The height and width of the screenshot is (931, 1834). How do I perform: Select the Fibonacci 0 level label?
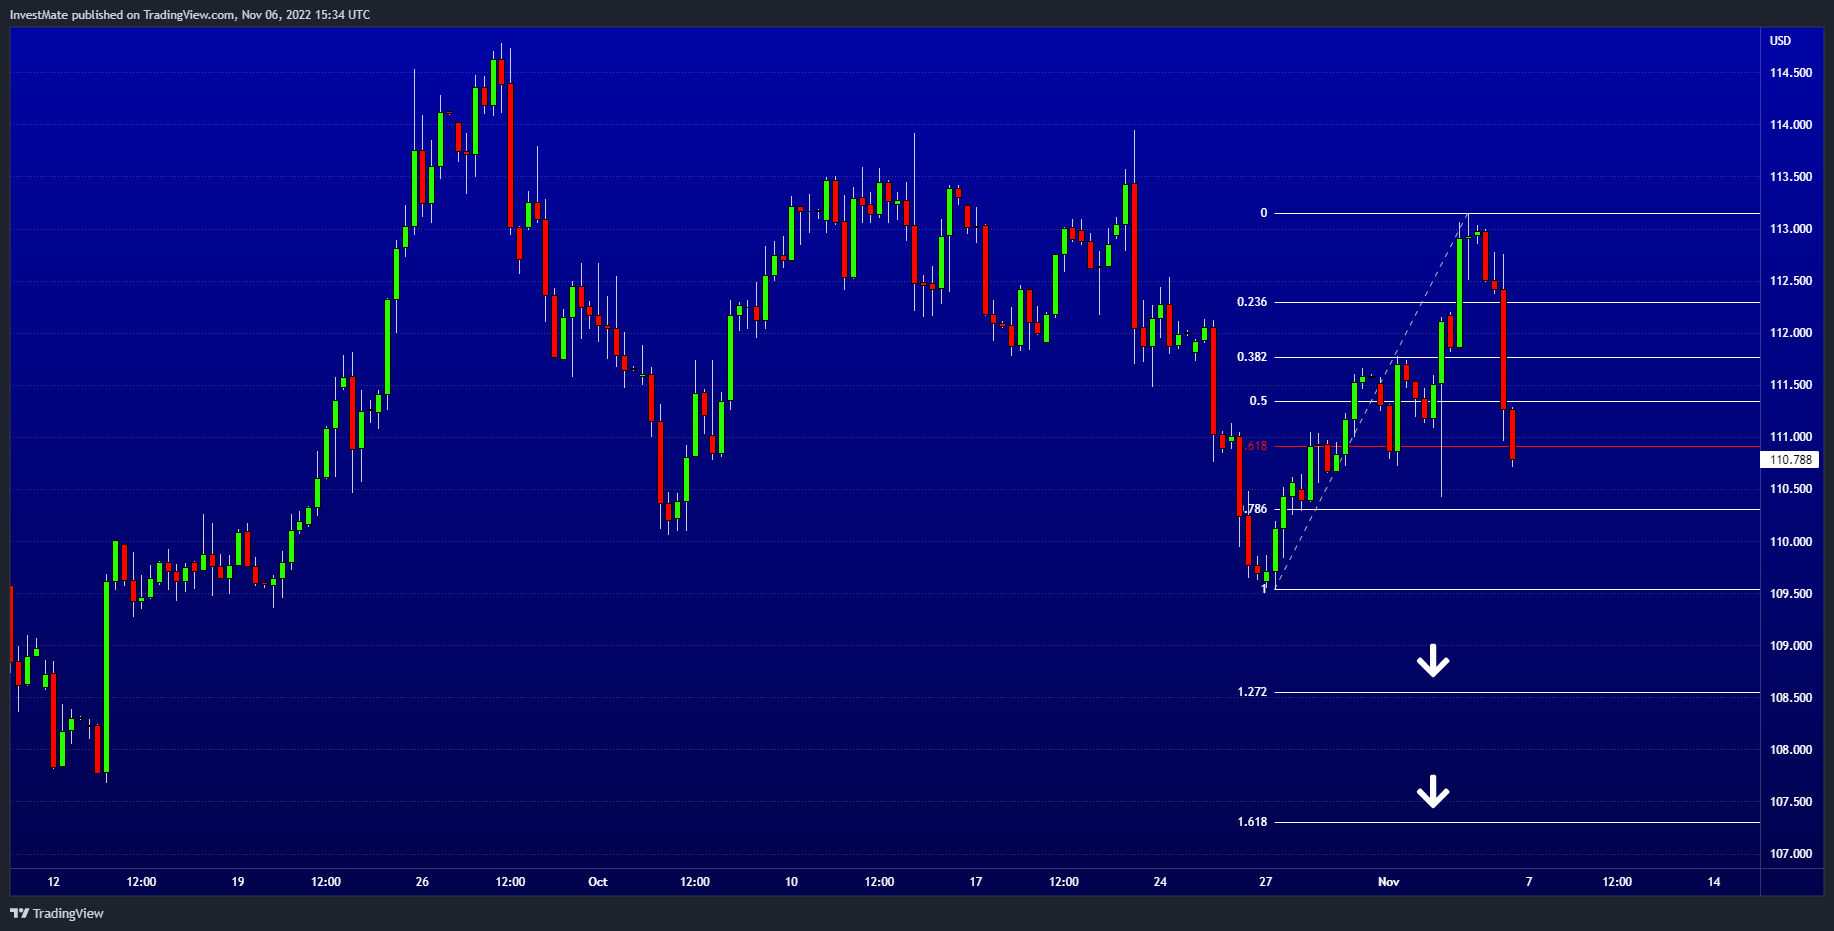[1264, 213]
